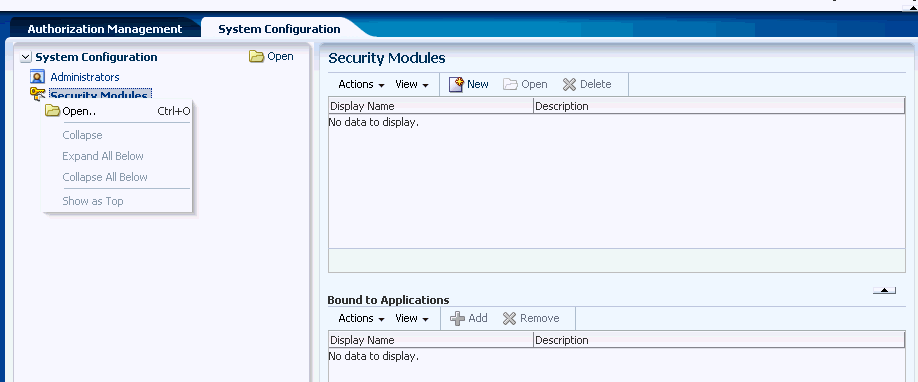918x382 pixels.
Task: Select the Administrators tree item
Action: click(x=85, y=77)
